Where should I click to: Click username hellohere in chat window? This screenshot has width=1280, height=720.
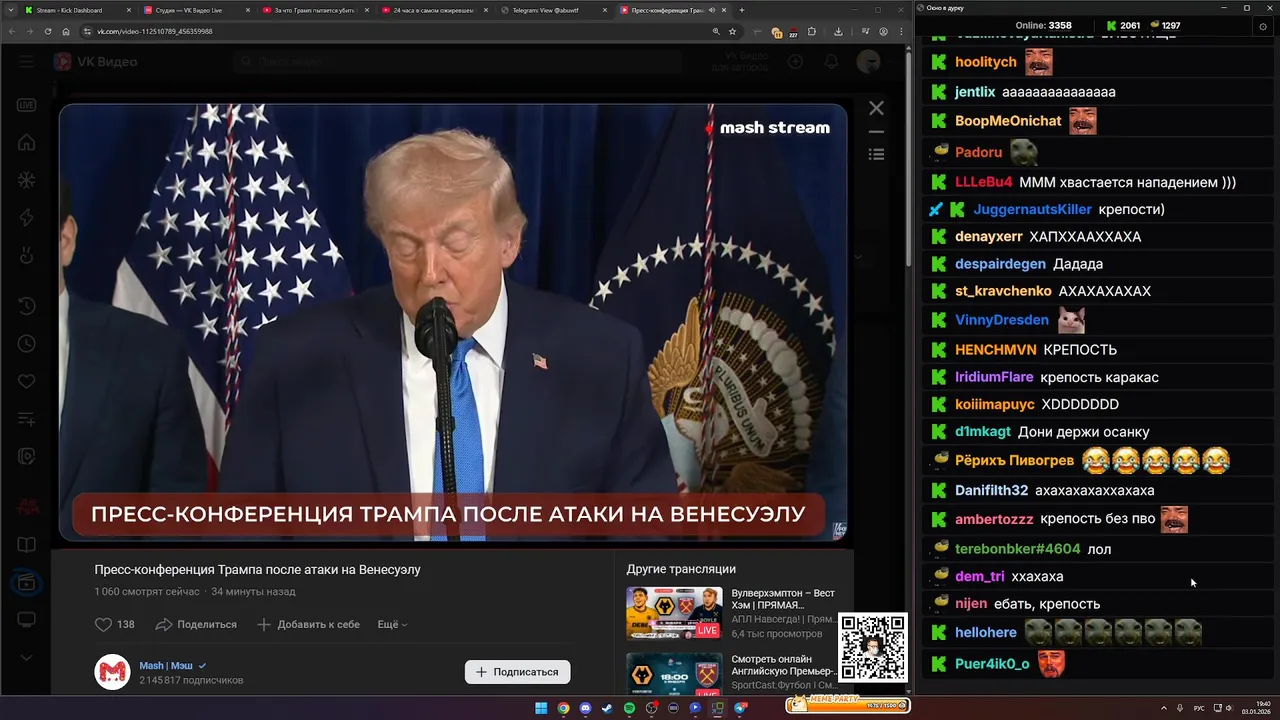click(985, 633)
